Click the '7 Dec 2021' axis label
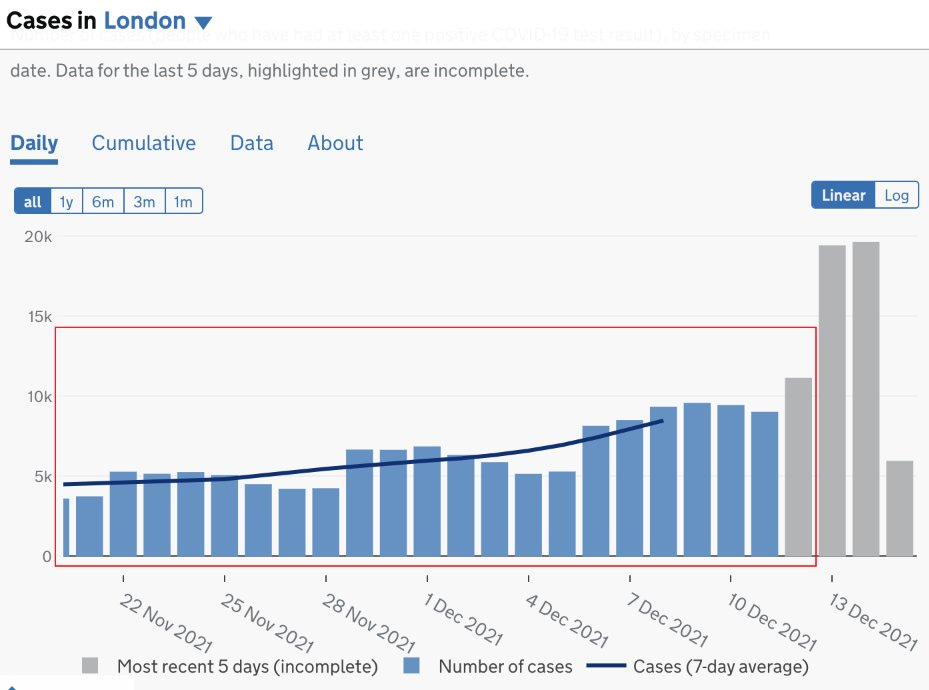The height and width of the screenshot is (690, 929). pos(667,620)
